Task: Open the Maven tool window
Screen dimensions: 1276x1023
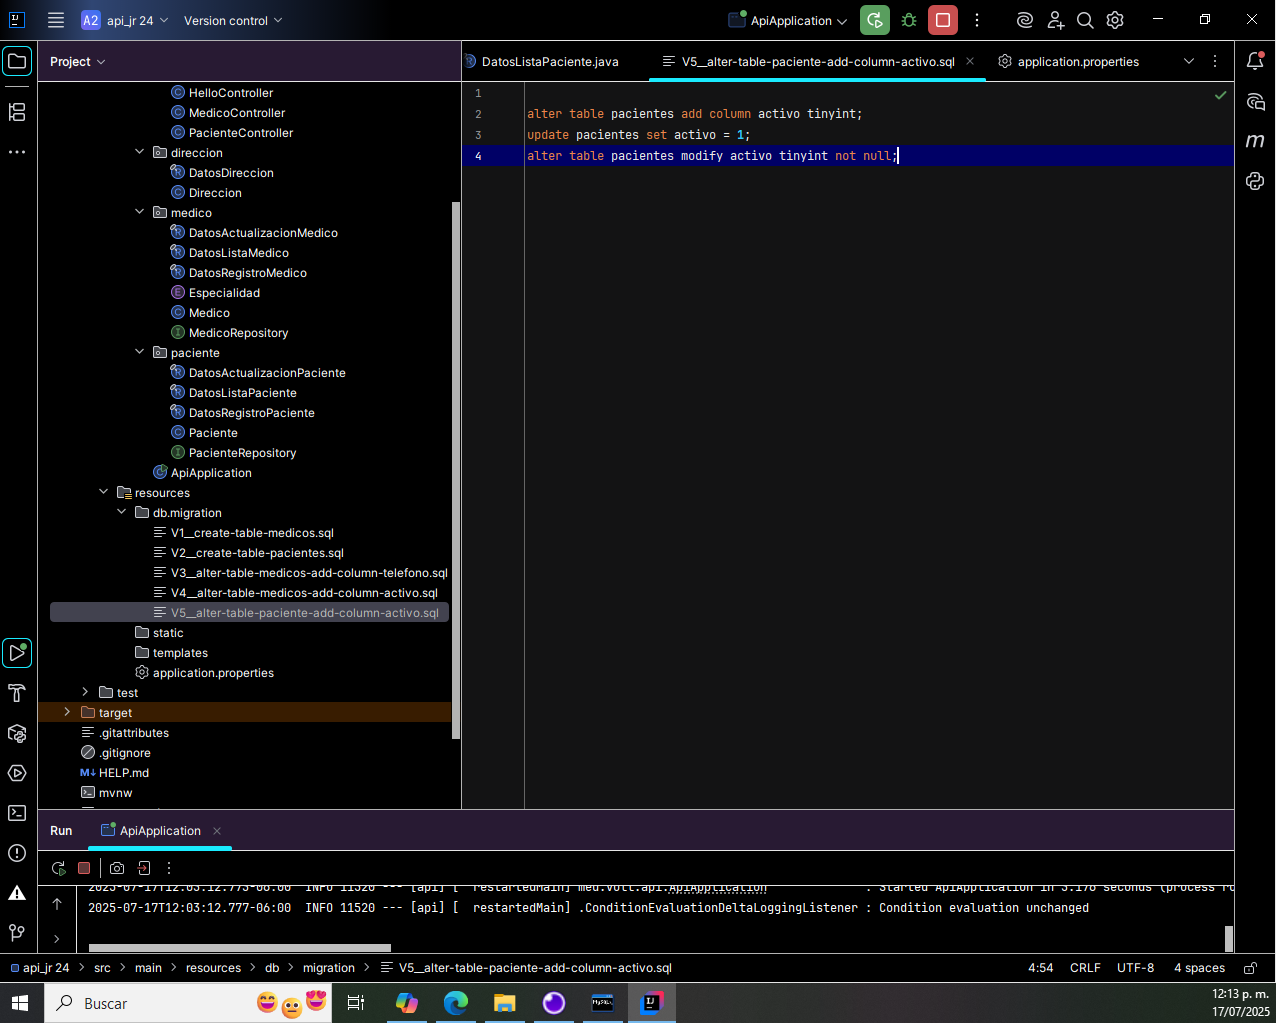Action: click(1255, 141)
